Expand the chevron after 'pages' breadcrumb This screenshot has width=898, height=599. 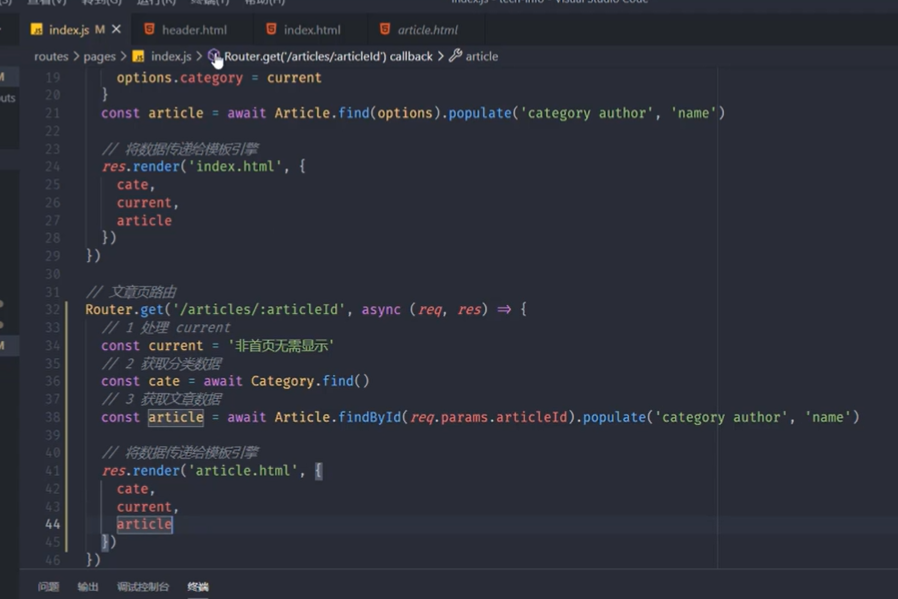(123, 57)
